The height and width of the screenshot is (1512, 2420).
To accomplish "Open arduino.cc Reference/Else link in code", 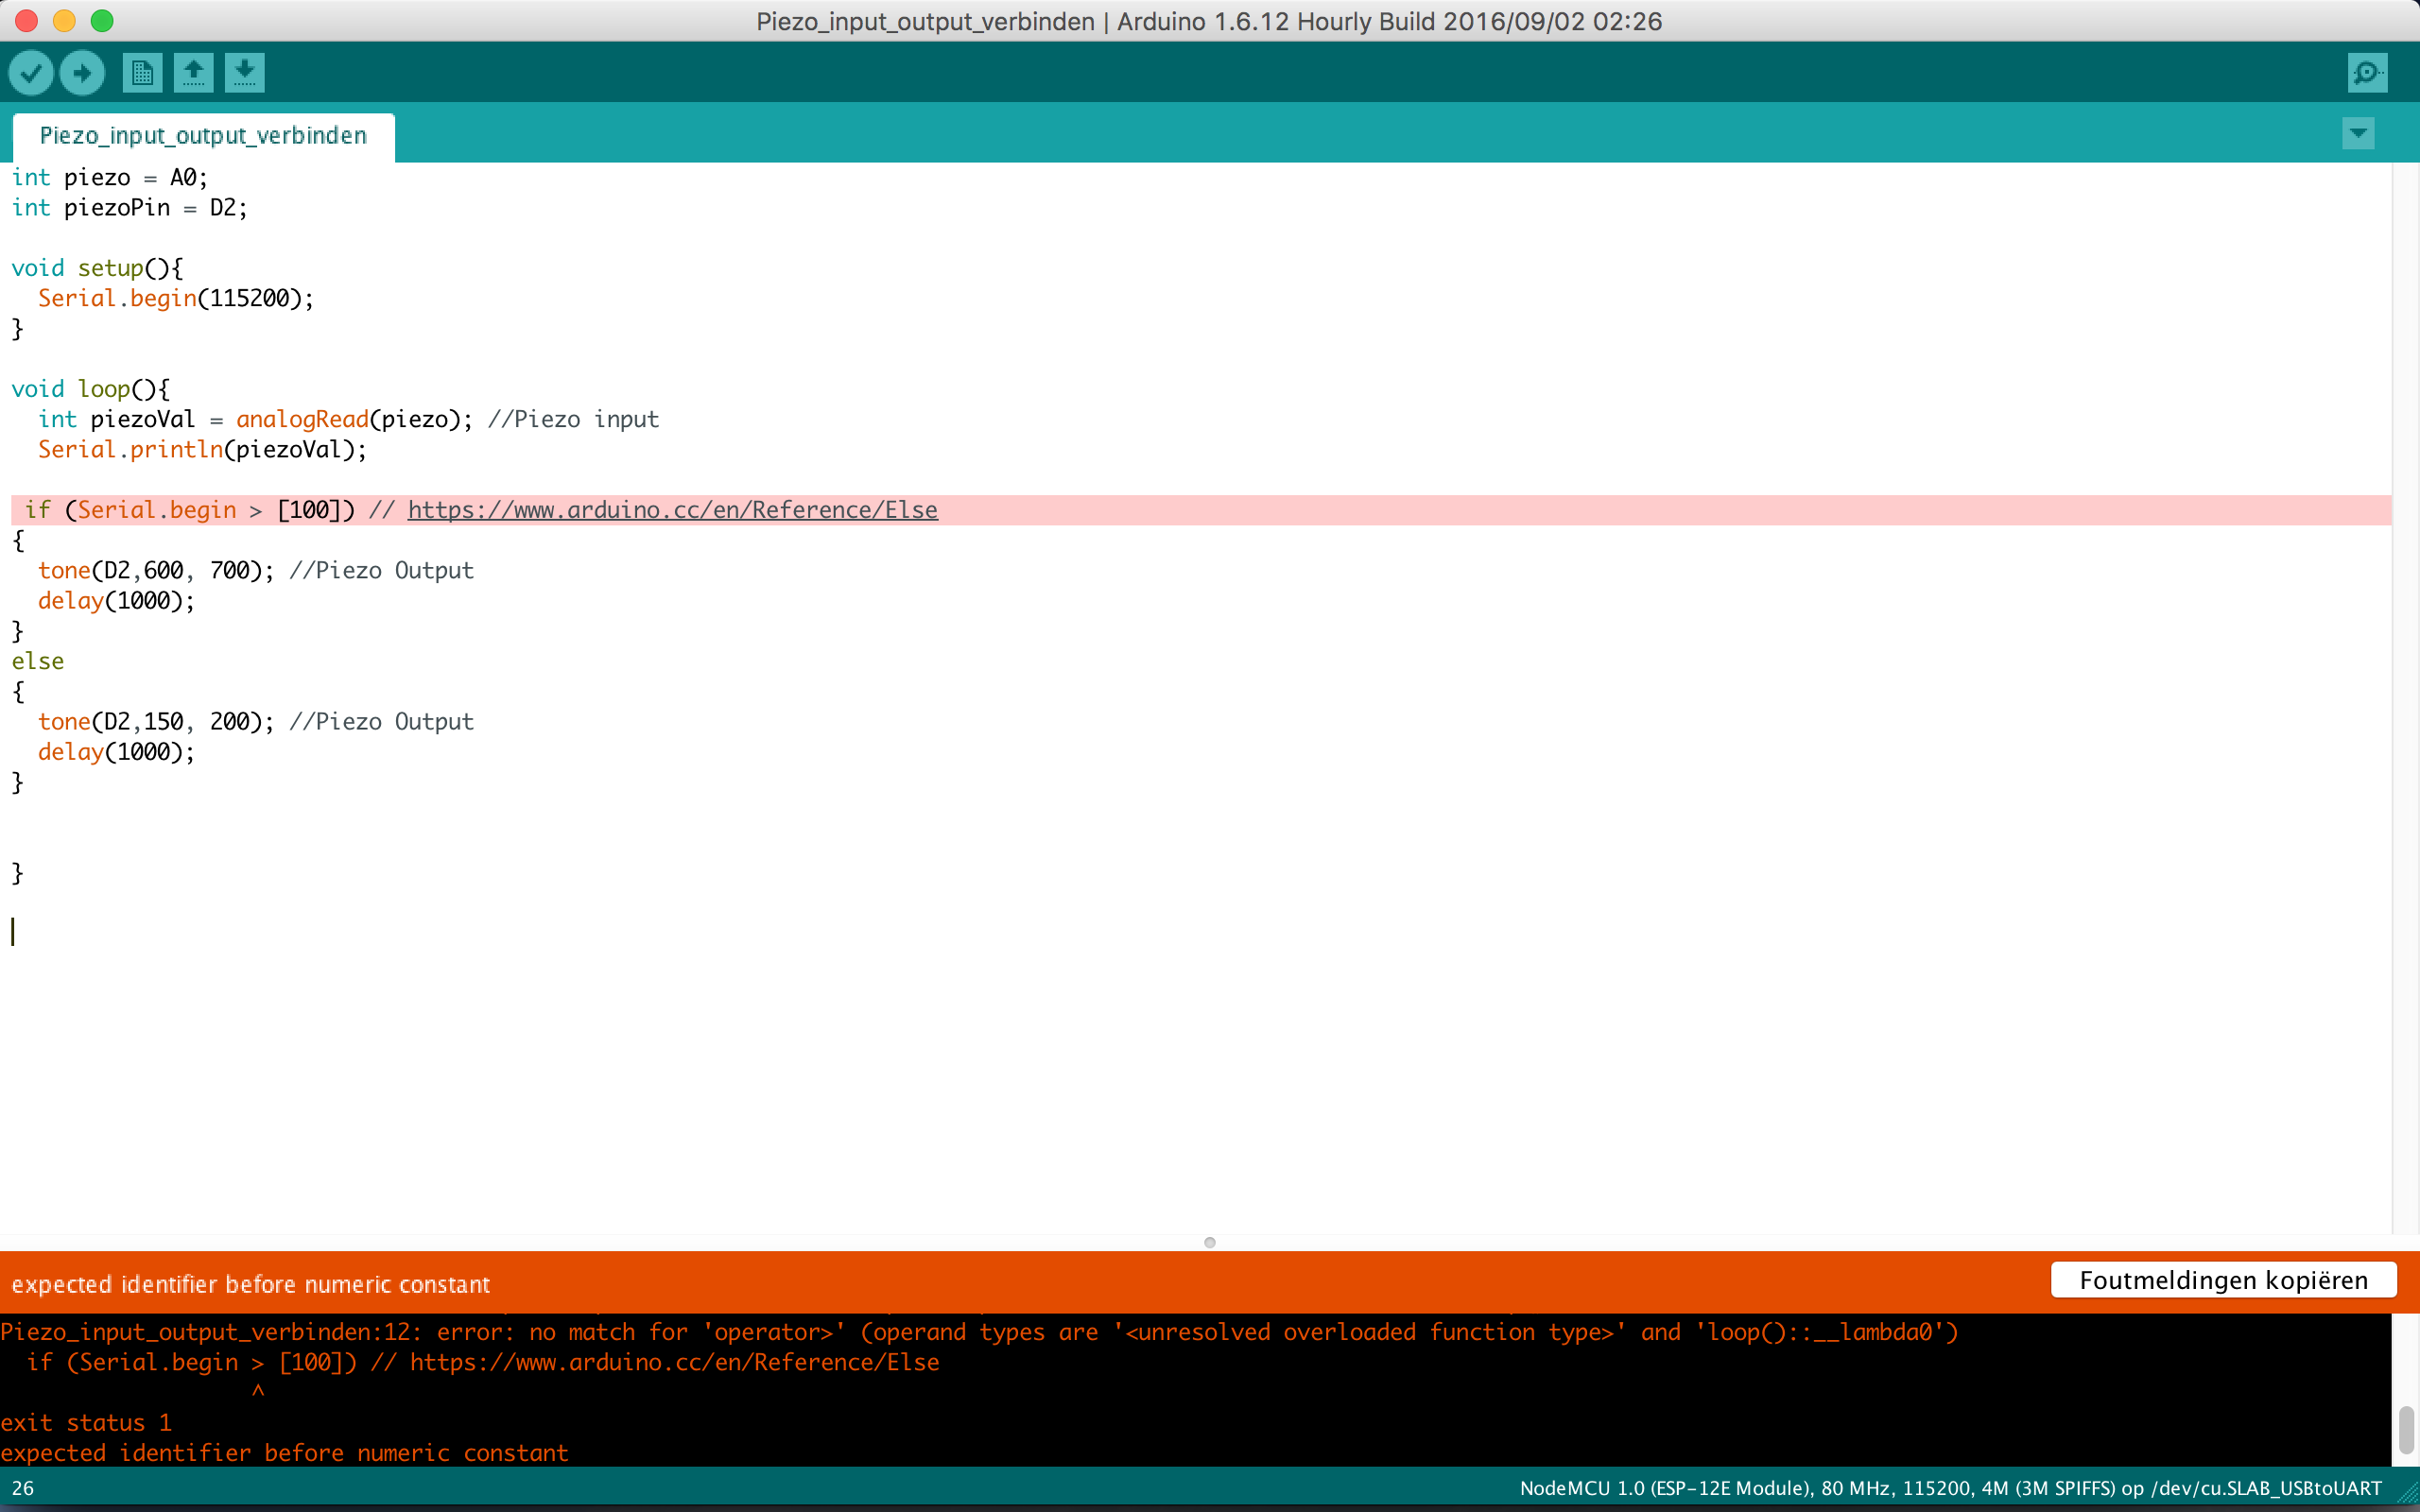I will point(672,510).
